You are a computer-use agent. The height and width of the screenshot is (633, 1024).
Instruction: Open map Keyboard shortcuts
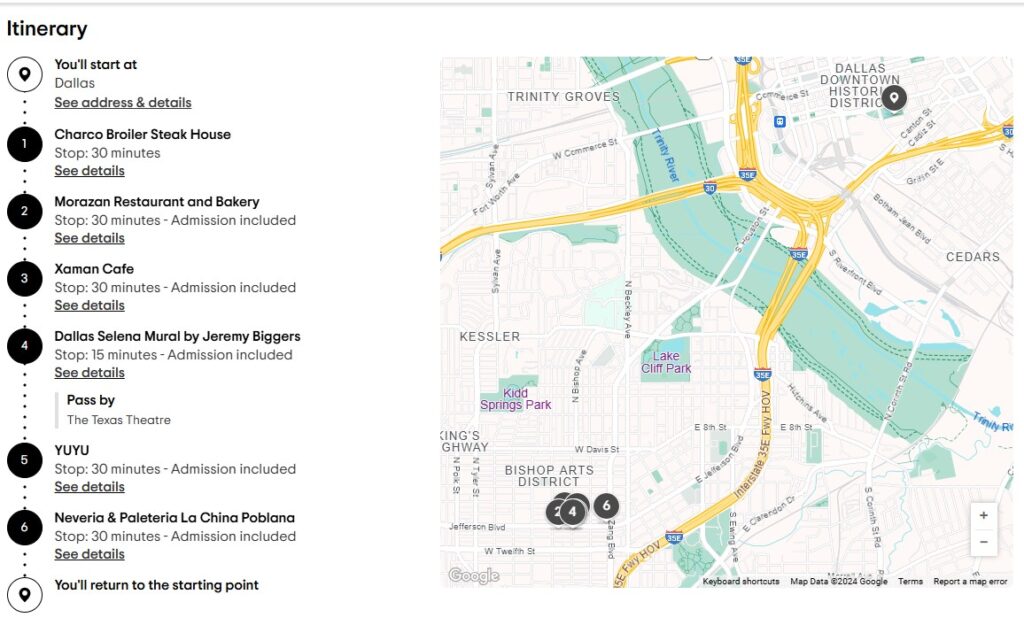pyautogui.click(x=741, y=581)
